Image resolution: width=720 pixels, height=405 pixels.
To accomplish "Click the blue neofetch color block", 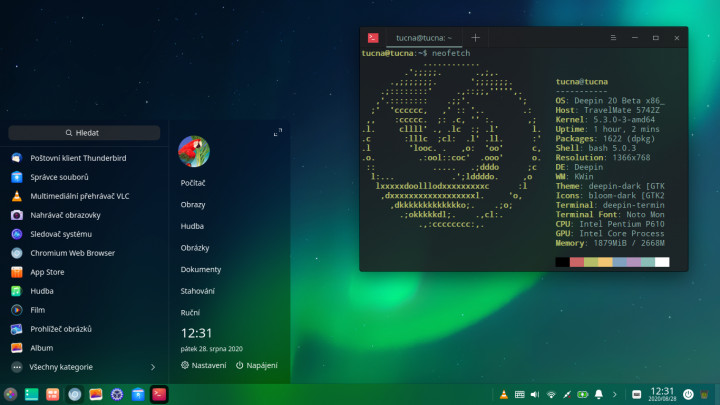I will click(619, 262).
